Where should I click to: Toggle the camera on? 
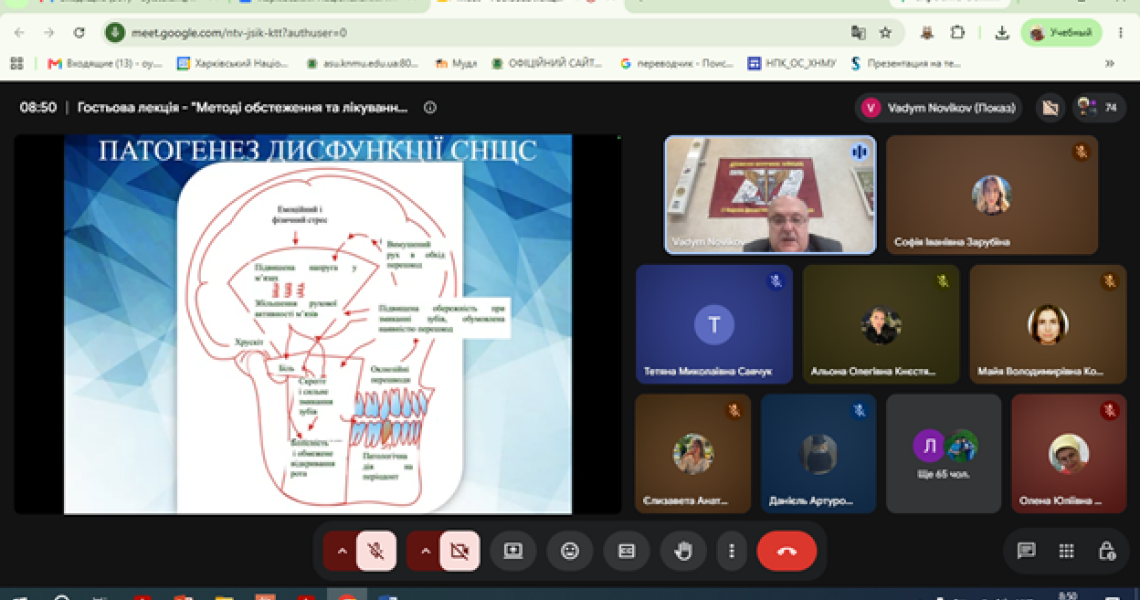click(x=459, y=551)
